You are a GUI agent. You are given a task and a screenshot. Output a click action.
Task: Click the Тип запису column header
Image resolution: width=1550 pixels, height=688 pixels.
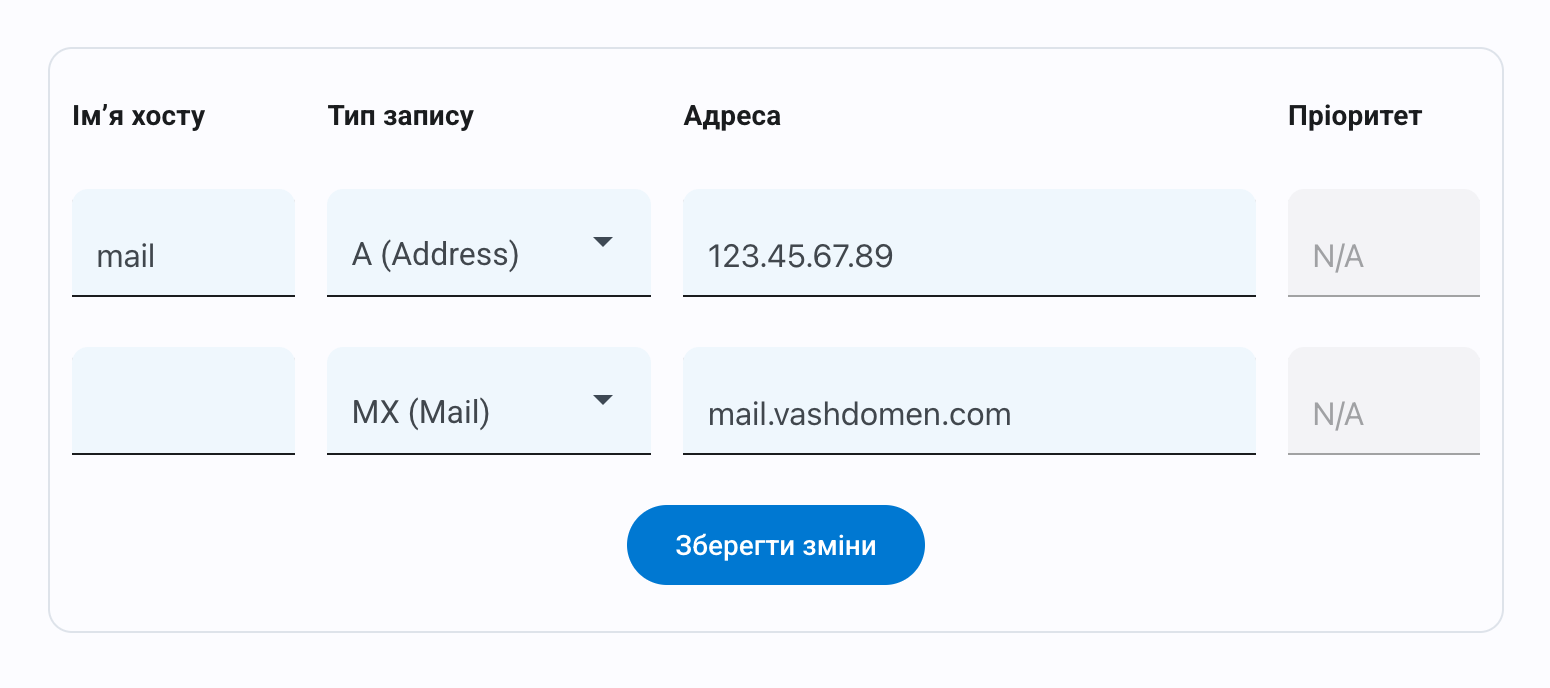click(400, 115)
